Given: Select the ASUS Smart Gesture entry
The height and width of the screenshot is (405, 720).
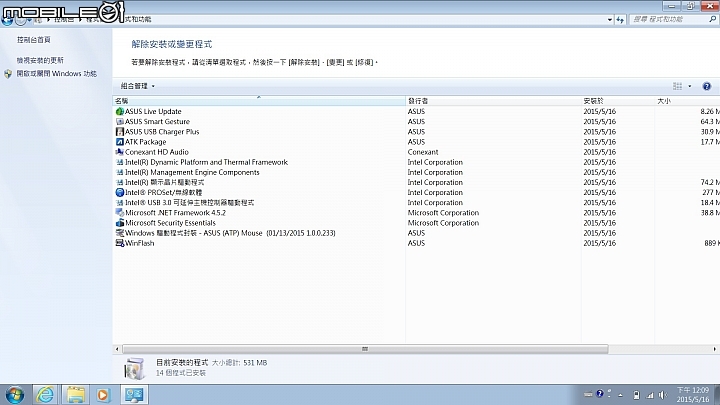Looking at the screenshot, I should 157,122.
